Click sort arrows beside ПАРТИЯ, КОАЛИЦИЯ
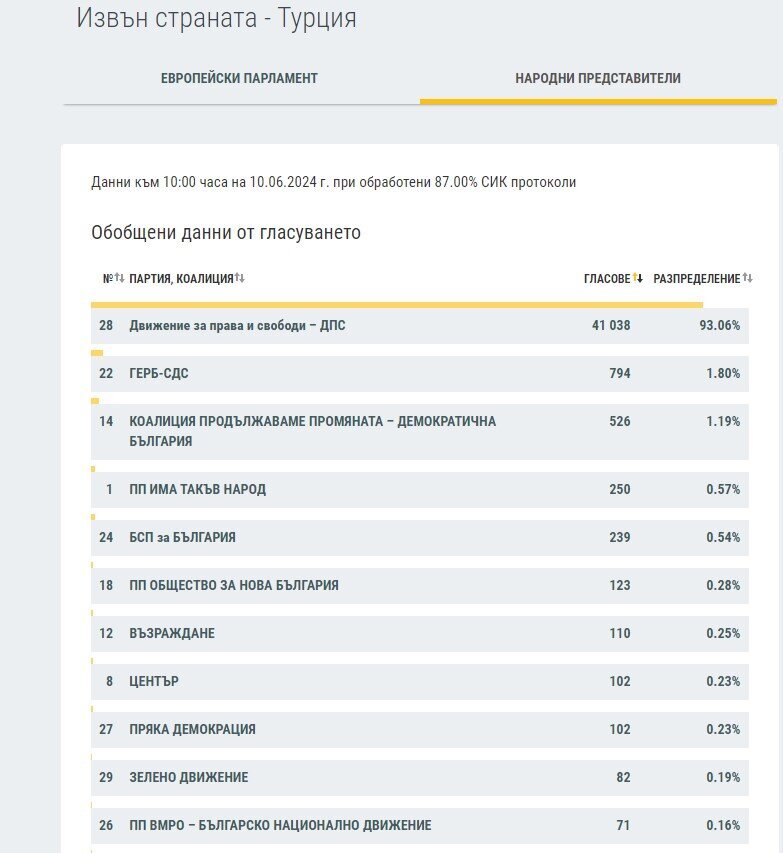The width and height of the screenshot is (783, 853). pyautogui.click(x=239, y=278)
